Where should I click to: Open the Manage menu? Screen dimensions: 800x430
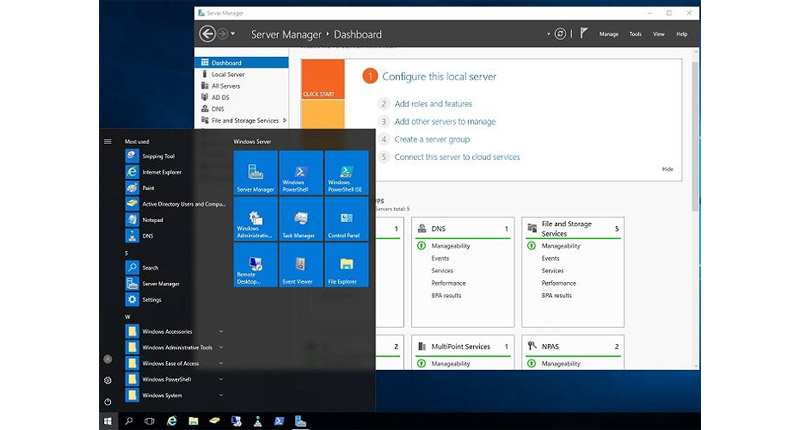pyautogui.click(x=609, y=34)
